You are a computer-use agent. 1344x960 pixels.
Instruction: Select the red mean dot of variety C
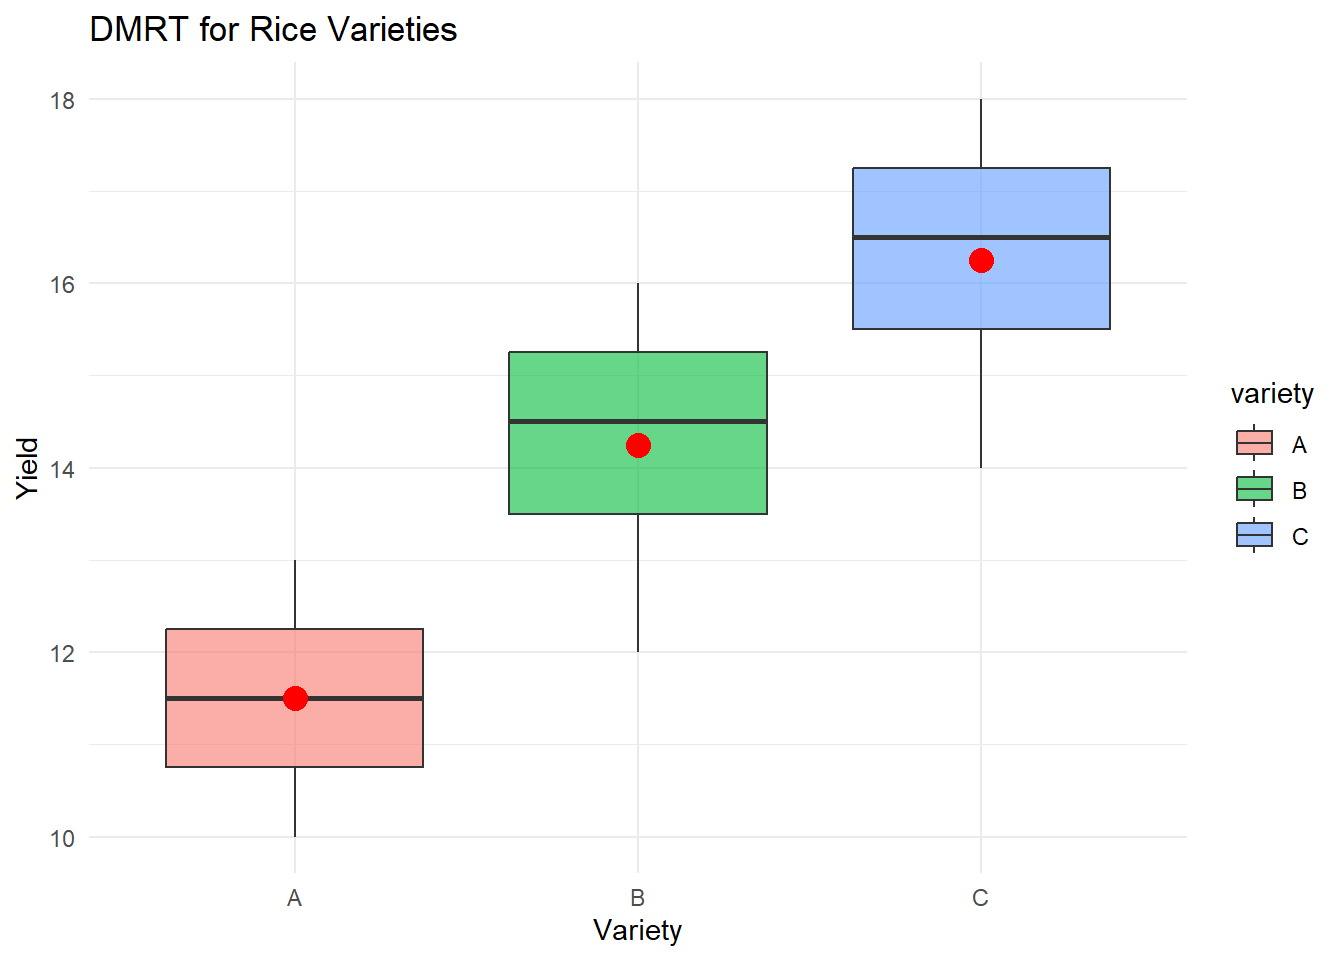(x=981, y=260)
